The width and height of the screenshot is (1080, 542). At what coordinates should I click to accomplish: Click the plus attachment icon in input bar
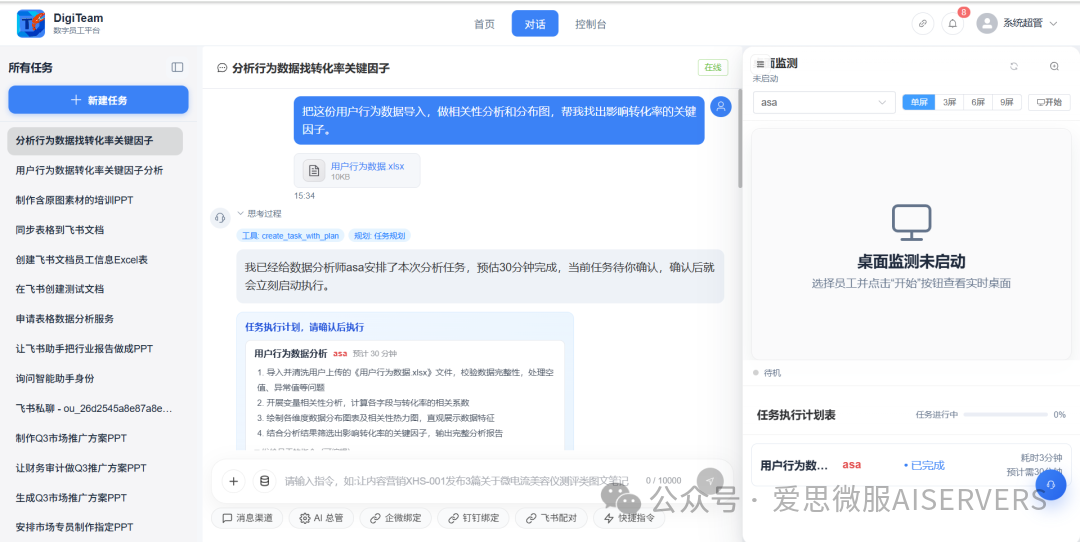tap(233, 481)
